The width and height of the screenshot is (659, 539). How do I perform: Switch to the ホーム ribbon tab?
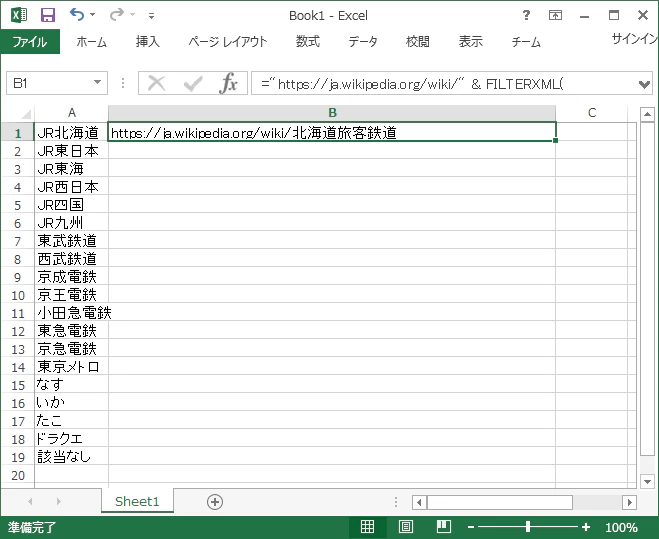(92, 42)
